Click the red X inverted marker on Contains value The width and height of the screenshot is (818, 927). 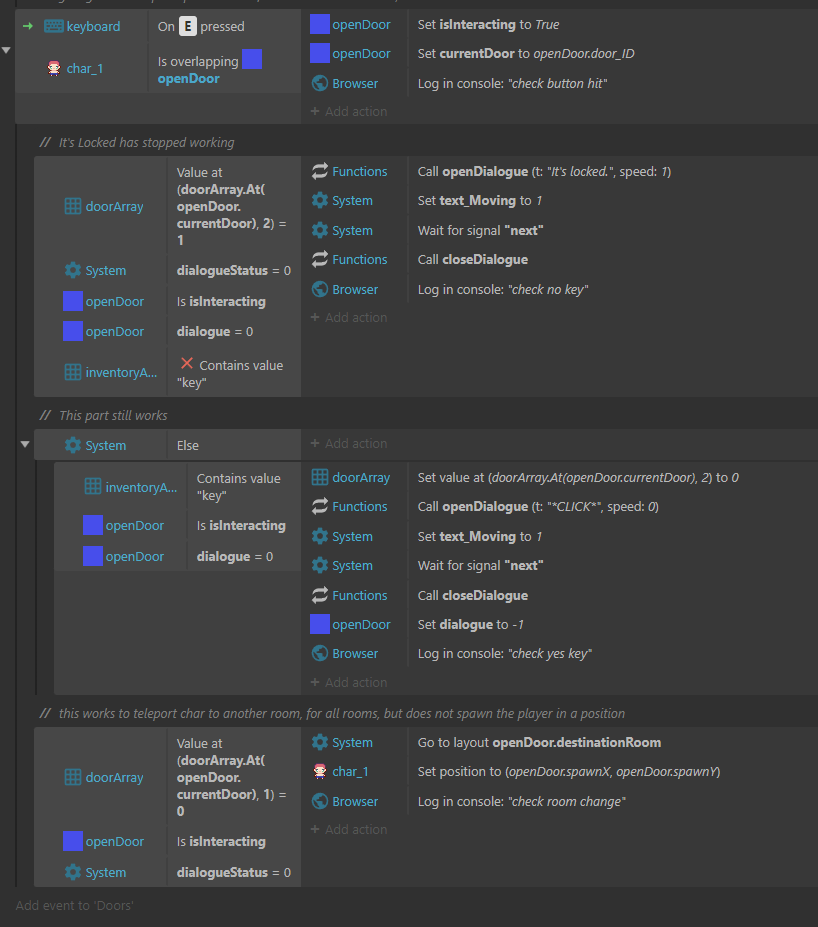[x=187, y=364]
